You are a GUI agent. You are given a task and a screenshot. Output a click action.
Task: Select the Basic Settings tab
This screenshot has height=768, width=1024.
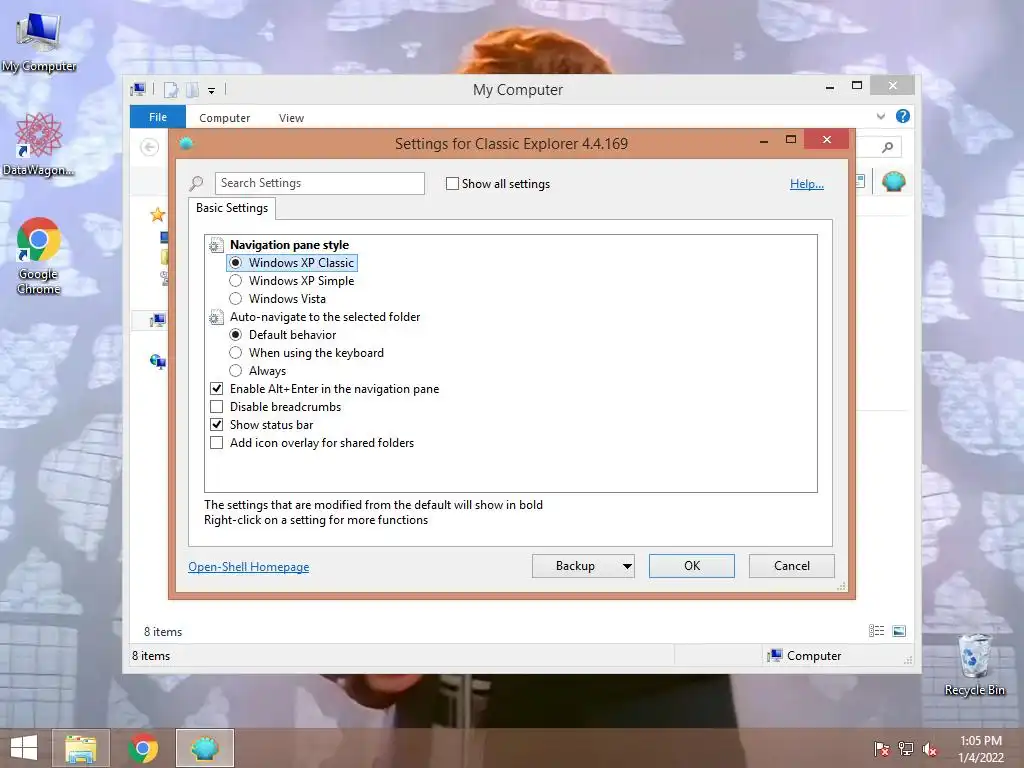232,208
